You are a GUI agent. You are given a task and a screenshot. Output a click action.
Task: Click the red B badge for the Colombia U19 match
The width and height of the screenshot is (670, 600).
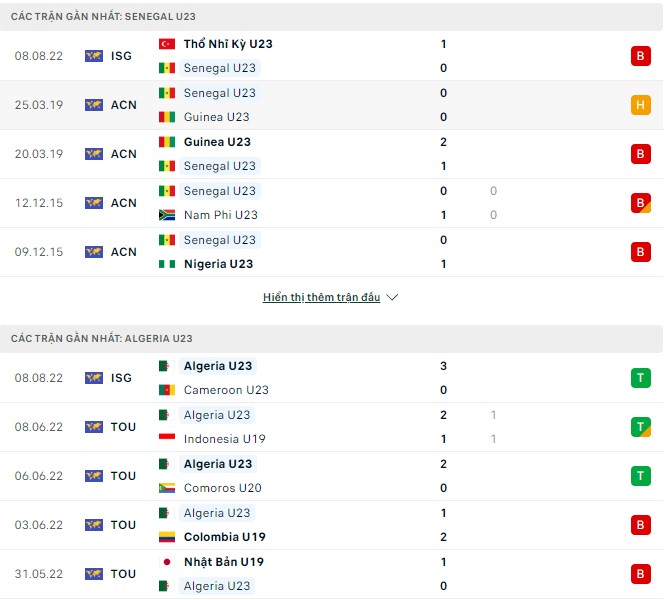pos(640,525)
